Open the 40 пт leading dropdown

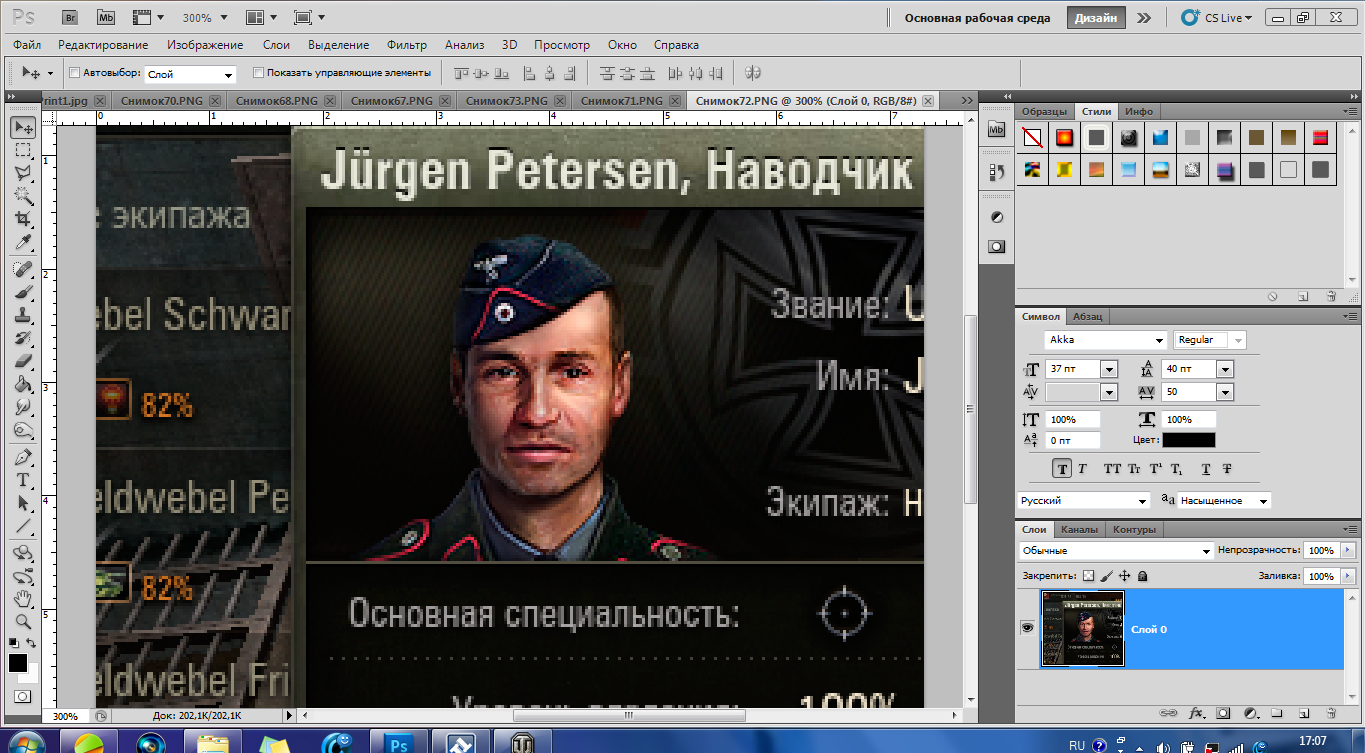click(1224, 369)
